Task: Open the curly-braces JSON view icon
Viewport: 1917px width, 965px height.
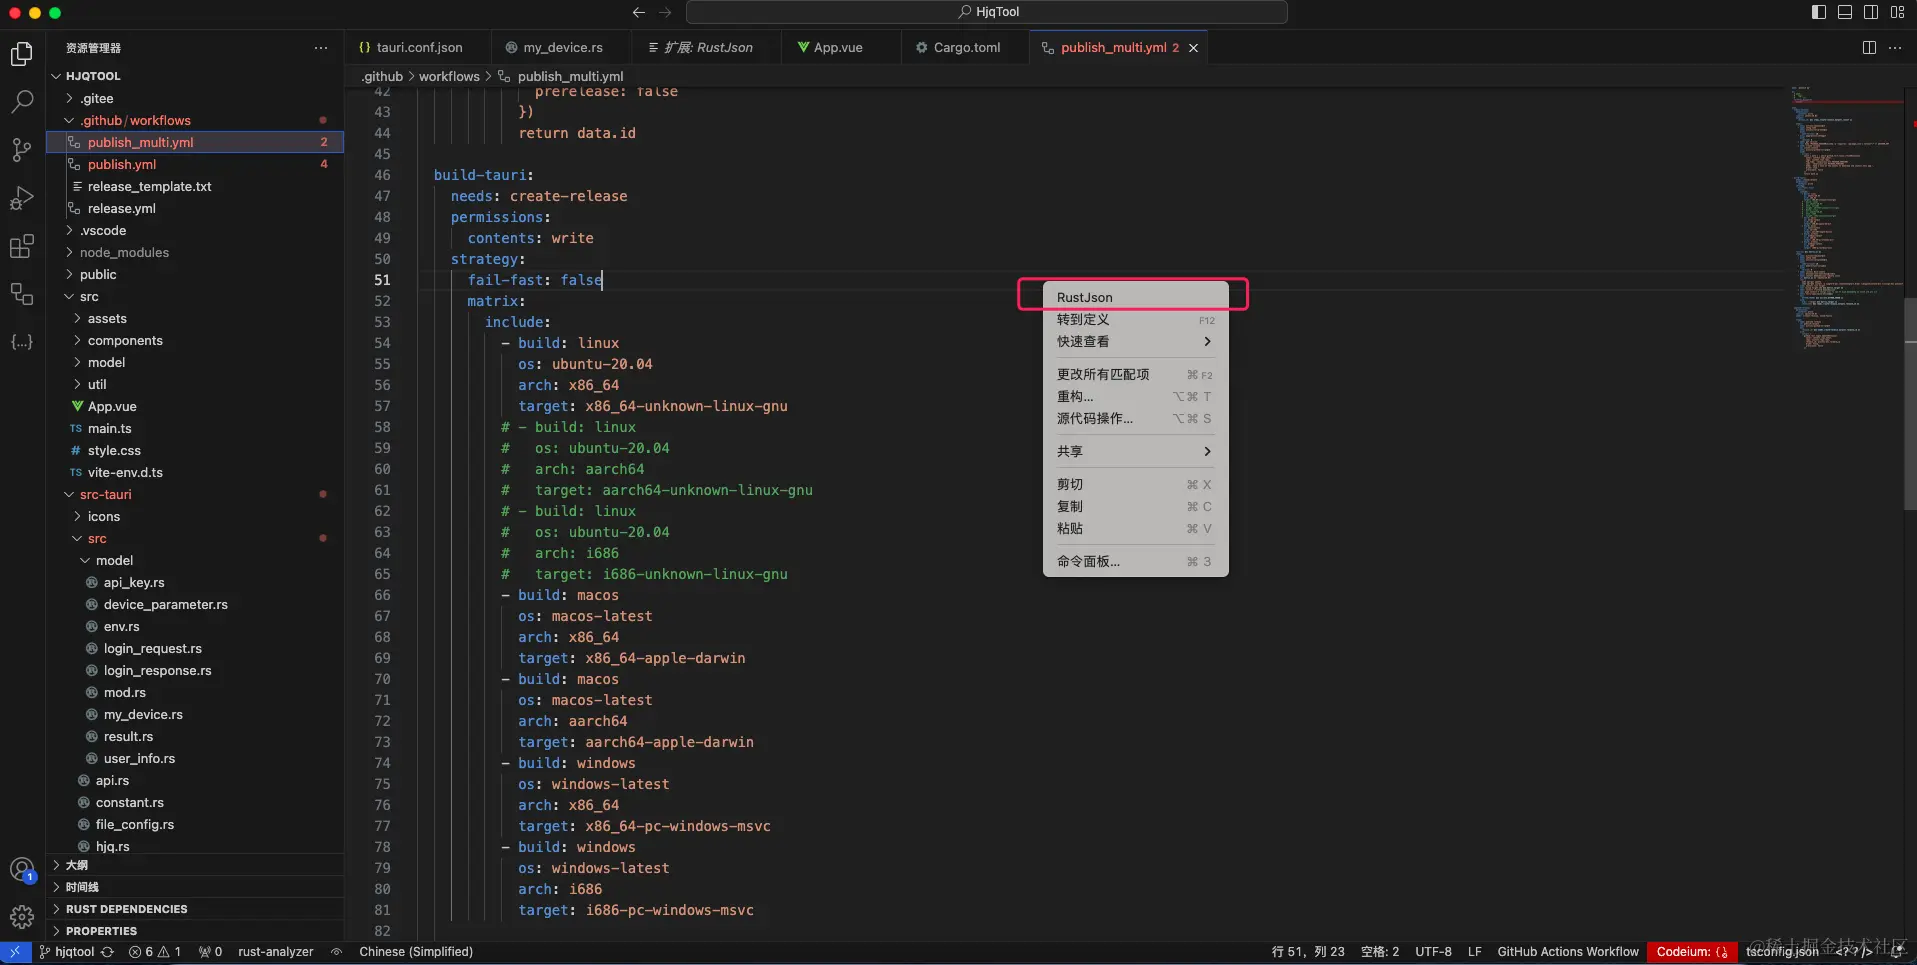Action: pyautogui.click(x=22, y=342)
